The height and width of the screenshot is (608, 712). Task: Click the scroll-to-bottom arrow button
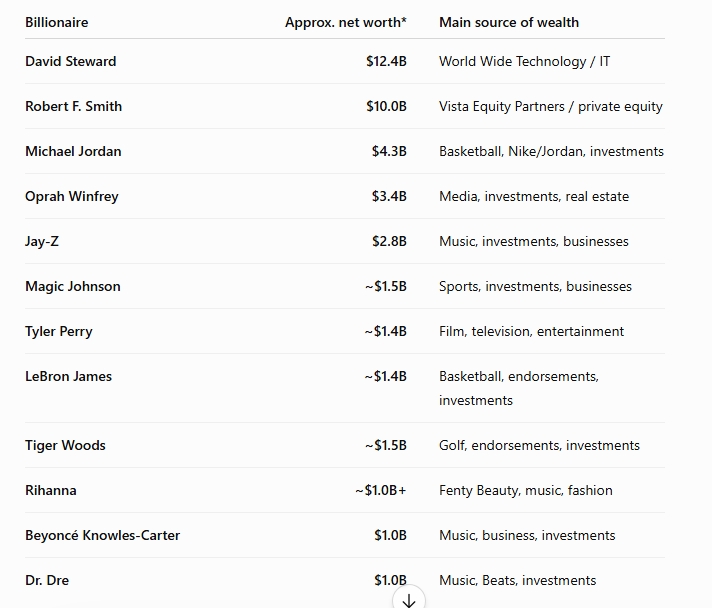409,599
